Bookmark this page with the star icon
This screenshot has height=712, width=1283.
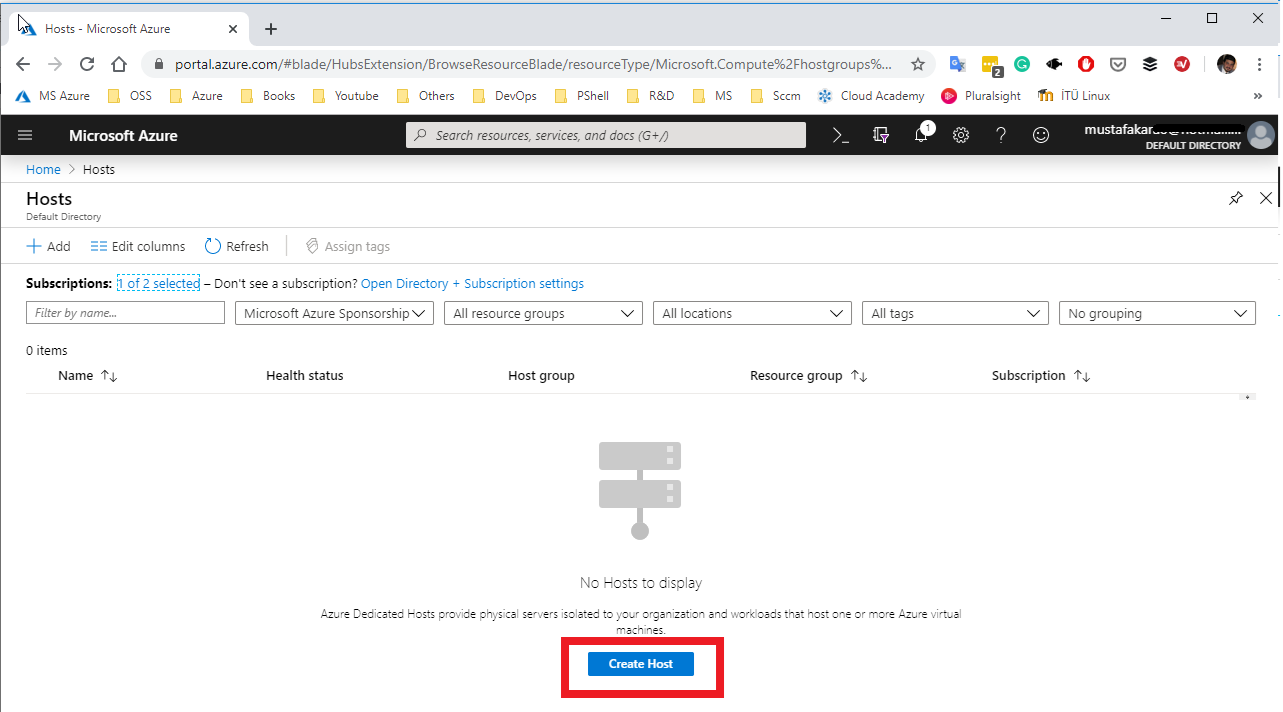coord(918,64)
